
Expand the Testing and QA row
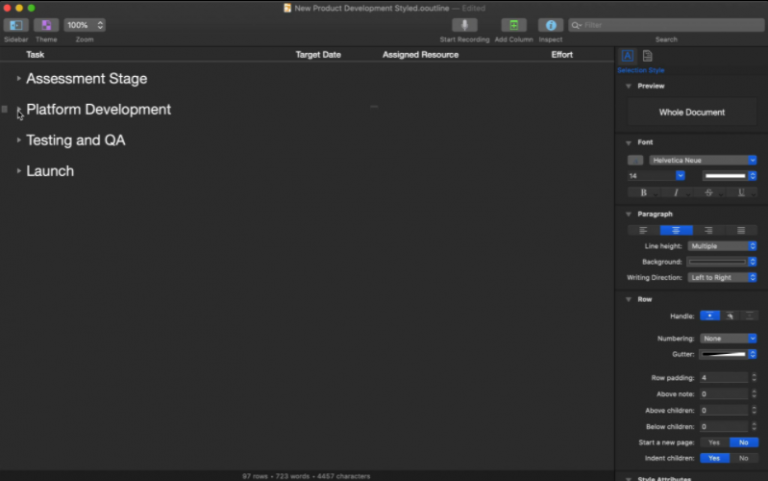tap(19, 140)
